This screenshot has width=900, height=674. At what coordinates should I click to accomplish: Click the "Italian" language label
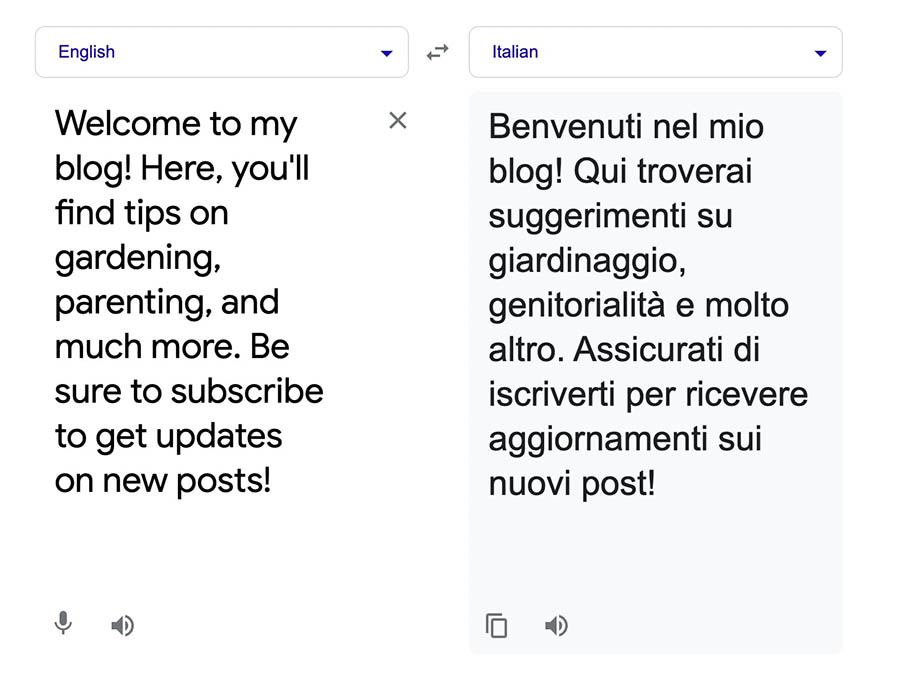click(x=515, y=52)
